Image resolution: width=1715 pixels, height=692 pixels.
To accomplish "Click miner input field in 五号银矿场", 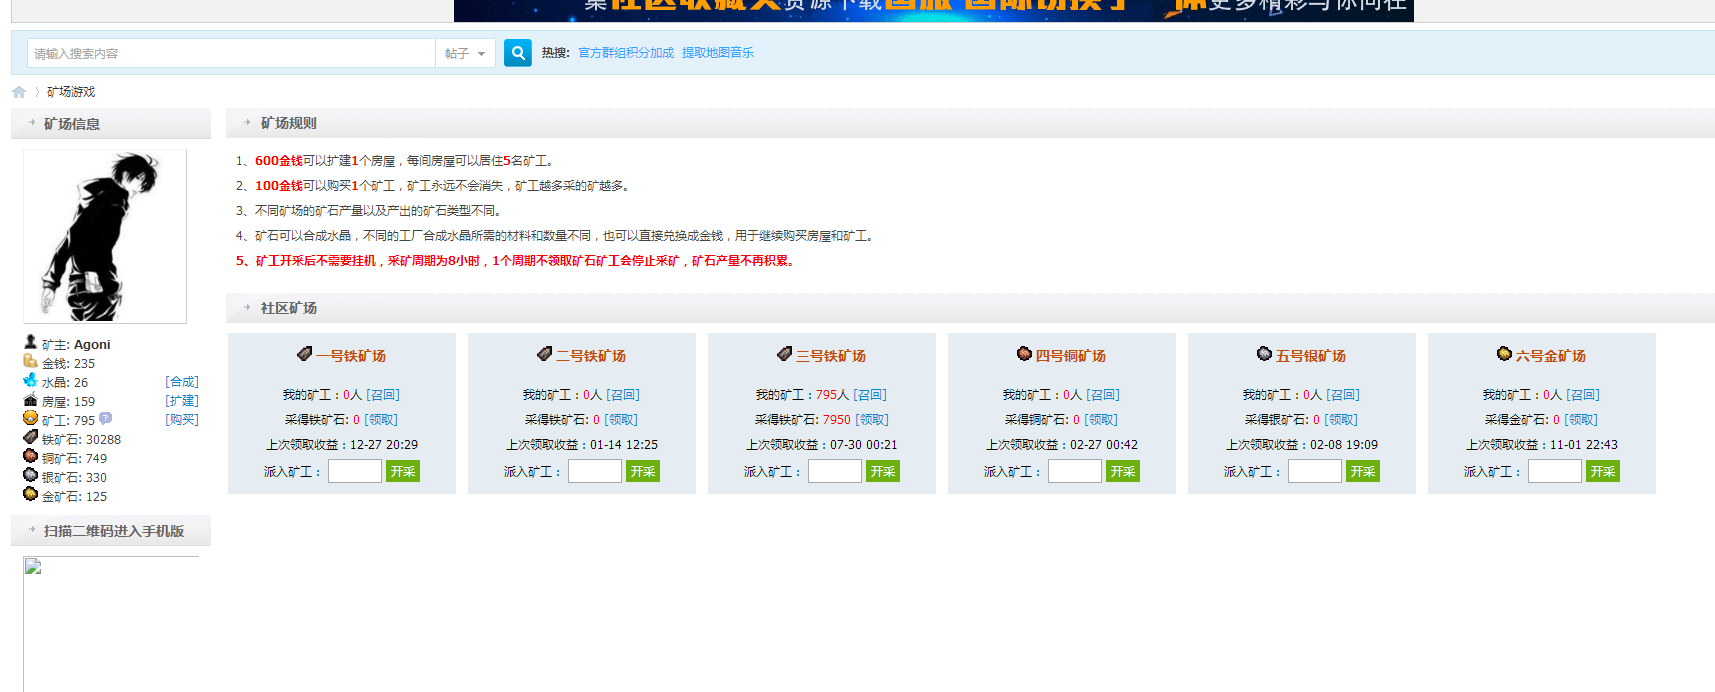I will (x=1315, y=471).
